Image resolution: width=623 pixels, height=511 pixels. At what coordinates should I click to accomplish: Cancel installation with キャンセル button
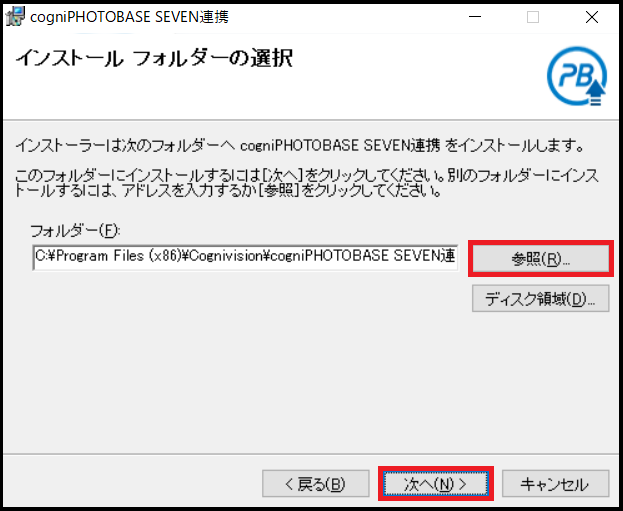(555, 484)
